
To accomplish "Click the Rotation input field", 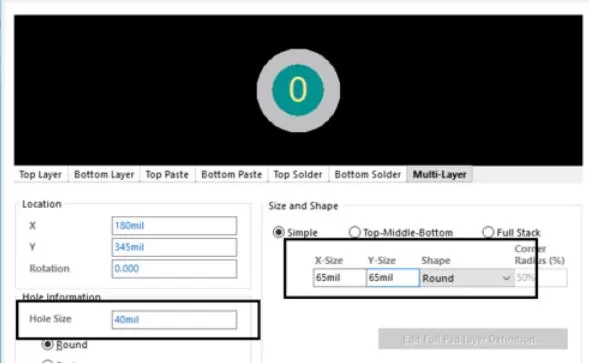I will click(174, 269).
